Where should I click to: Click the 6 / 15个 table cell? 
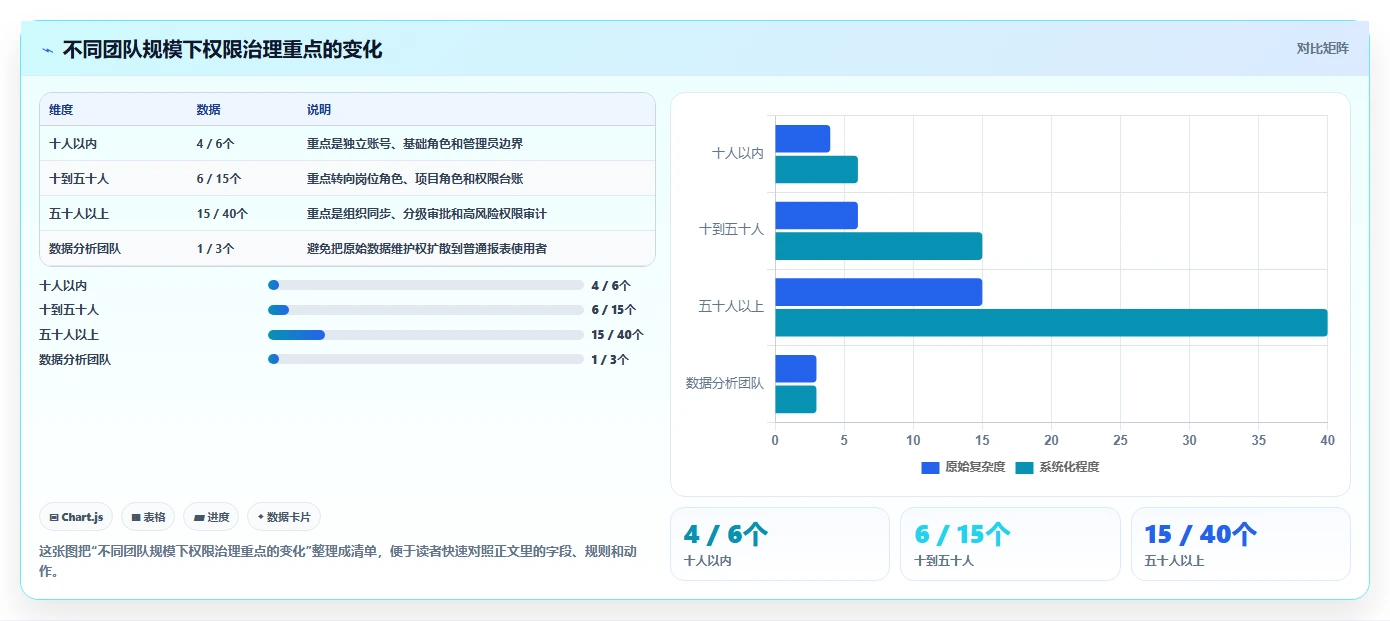[219, 179]
